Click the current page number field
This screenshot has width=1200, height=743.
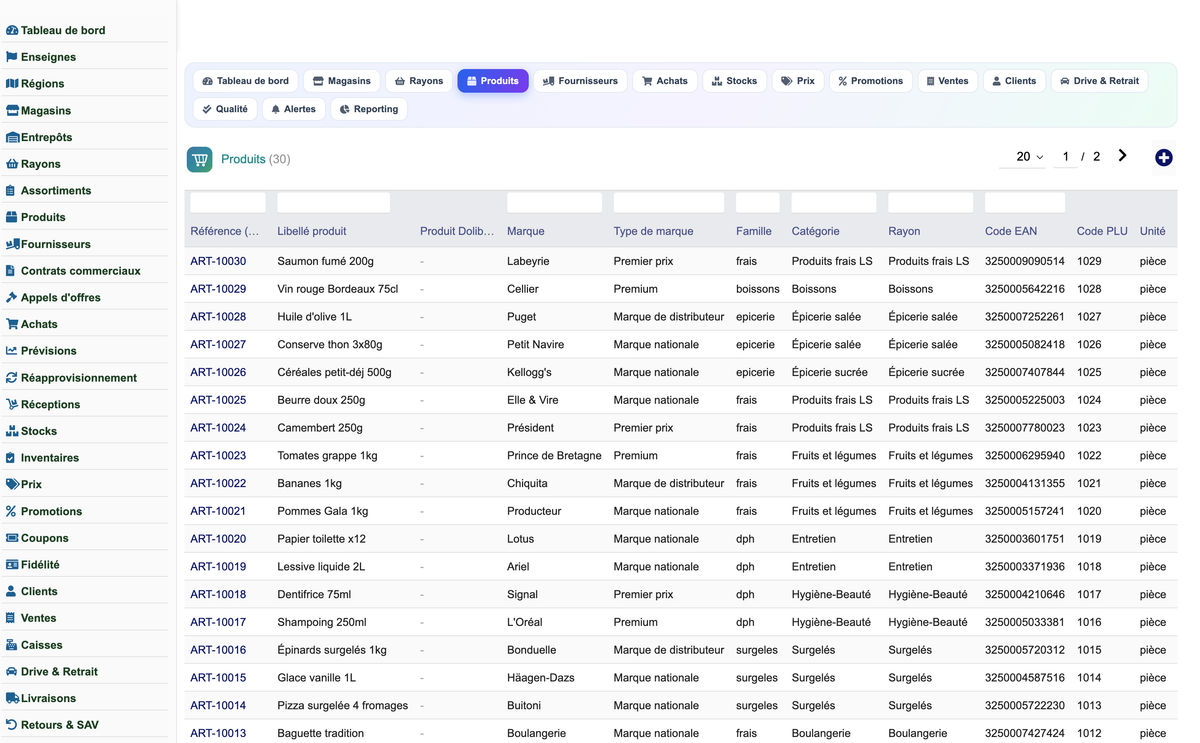[x=1066, y=157]
